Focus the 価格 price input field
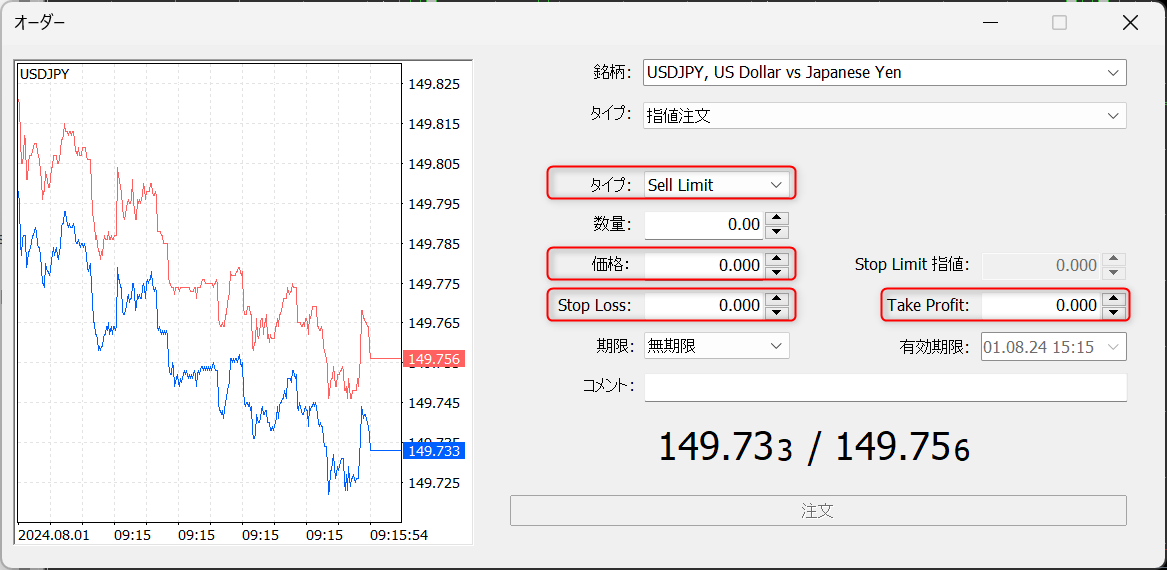Screen dimensions: 1167x570 coord(704,265)
